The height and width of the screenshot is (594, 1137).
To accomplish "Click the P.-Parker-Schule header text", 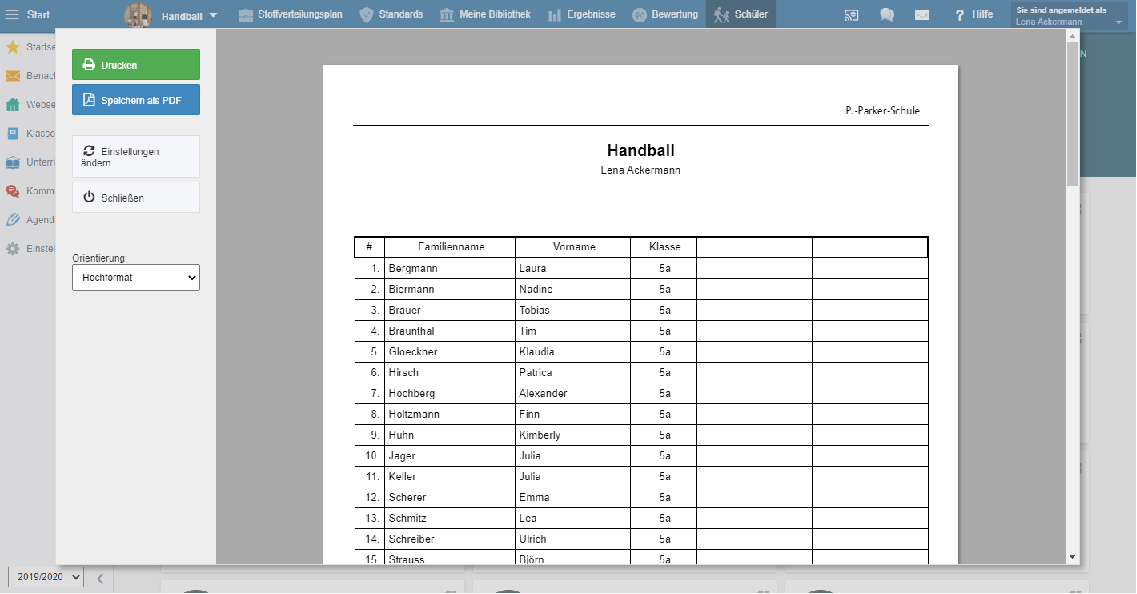I will 882,110.
